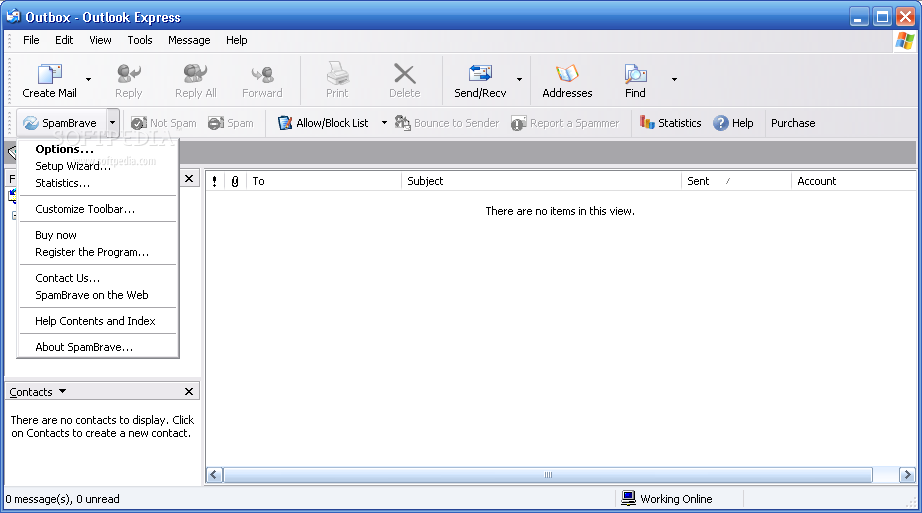
Task: Open the Contacts pane dropdown
Action: 62,391
